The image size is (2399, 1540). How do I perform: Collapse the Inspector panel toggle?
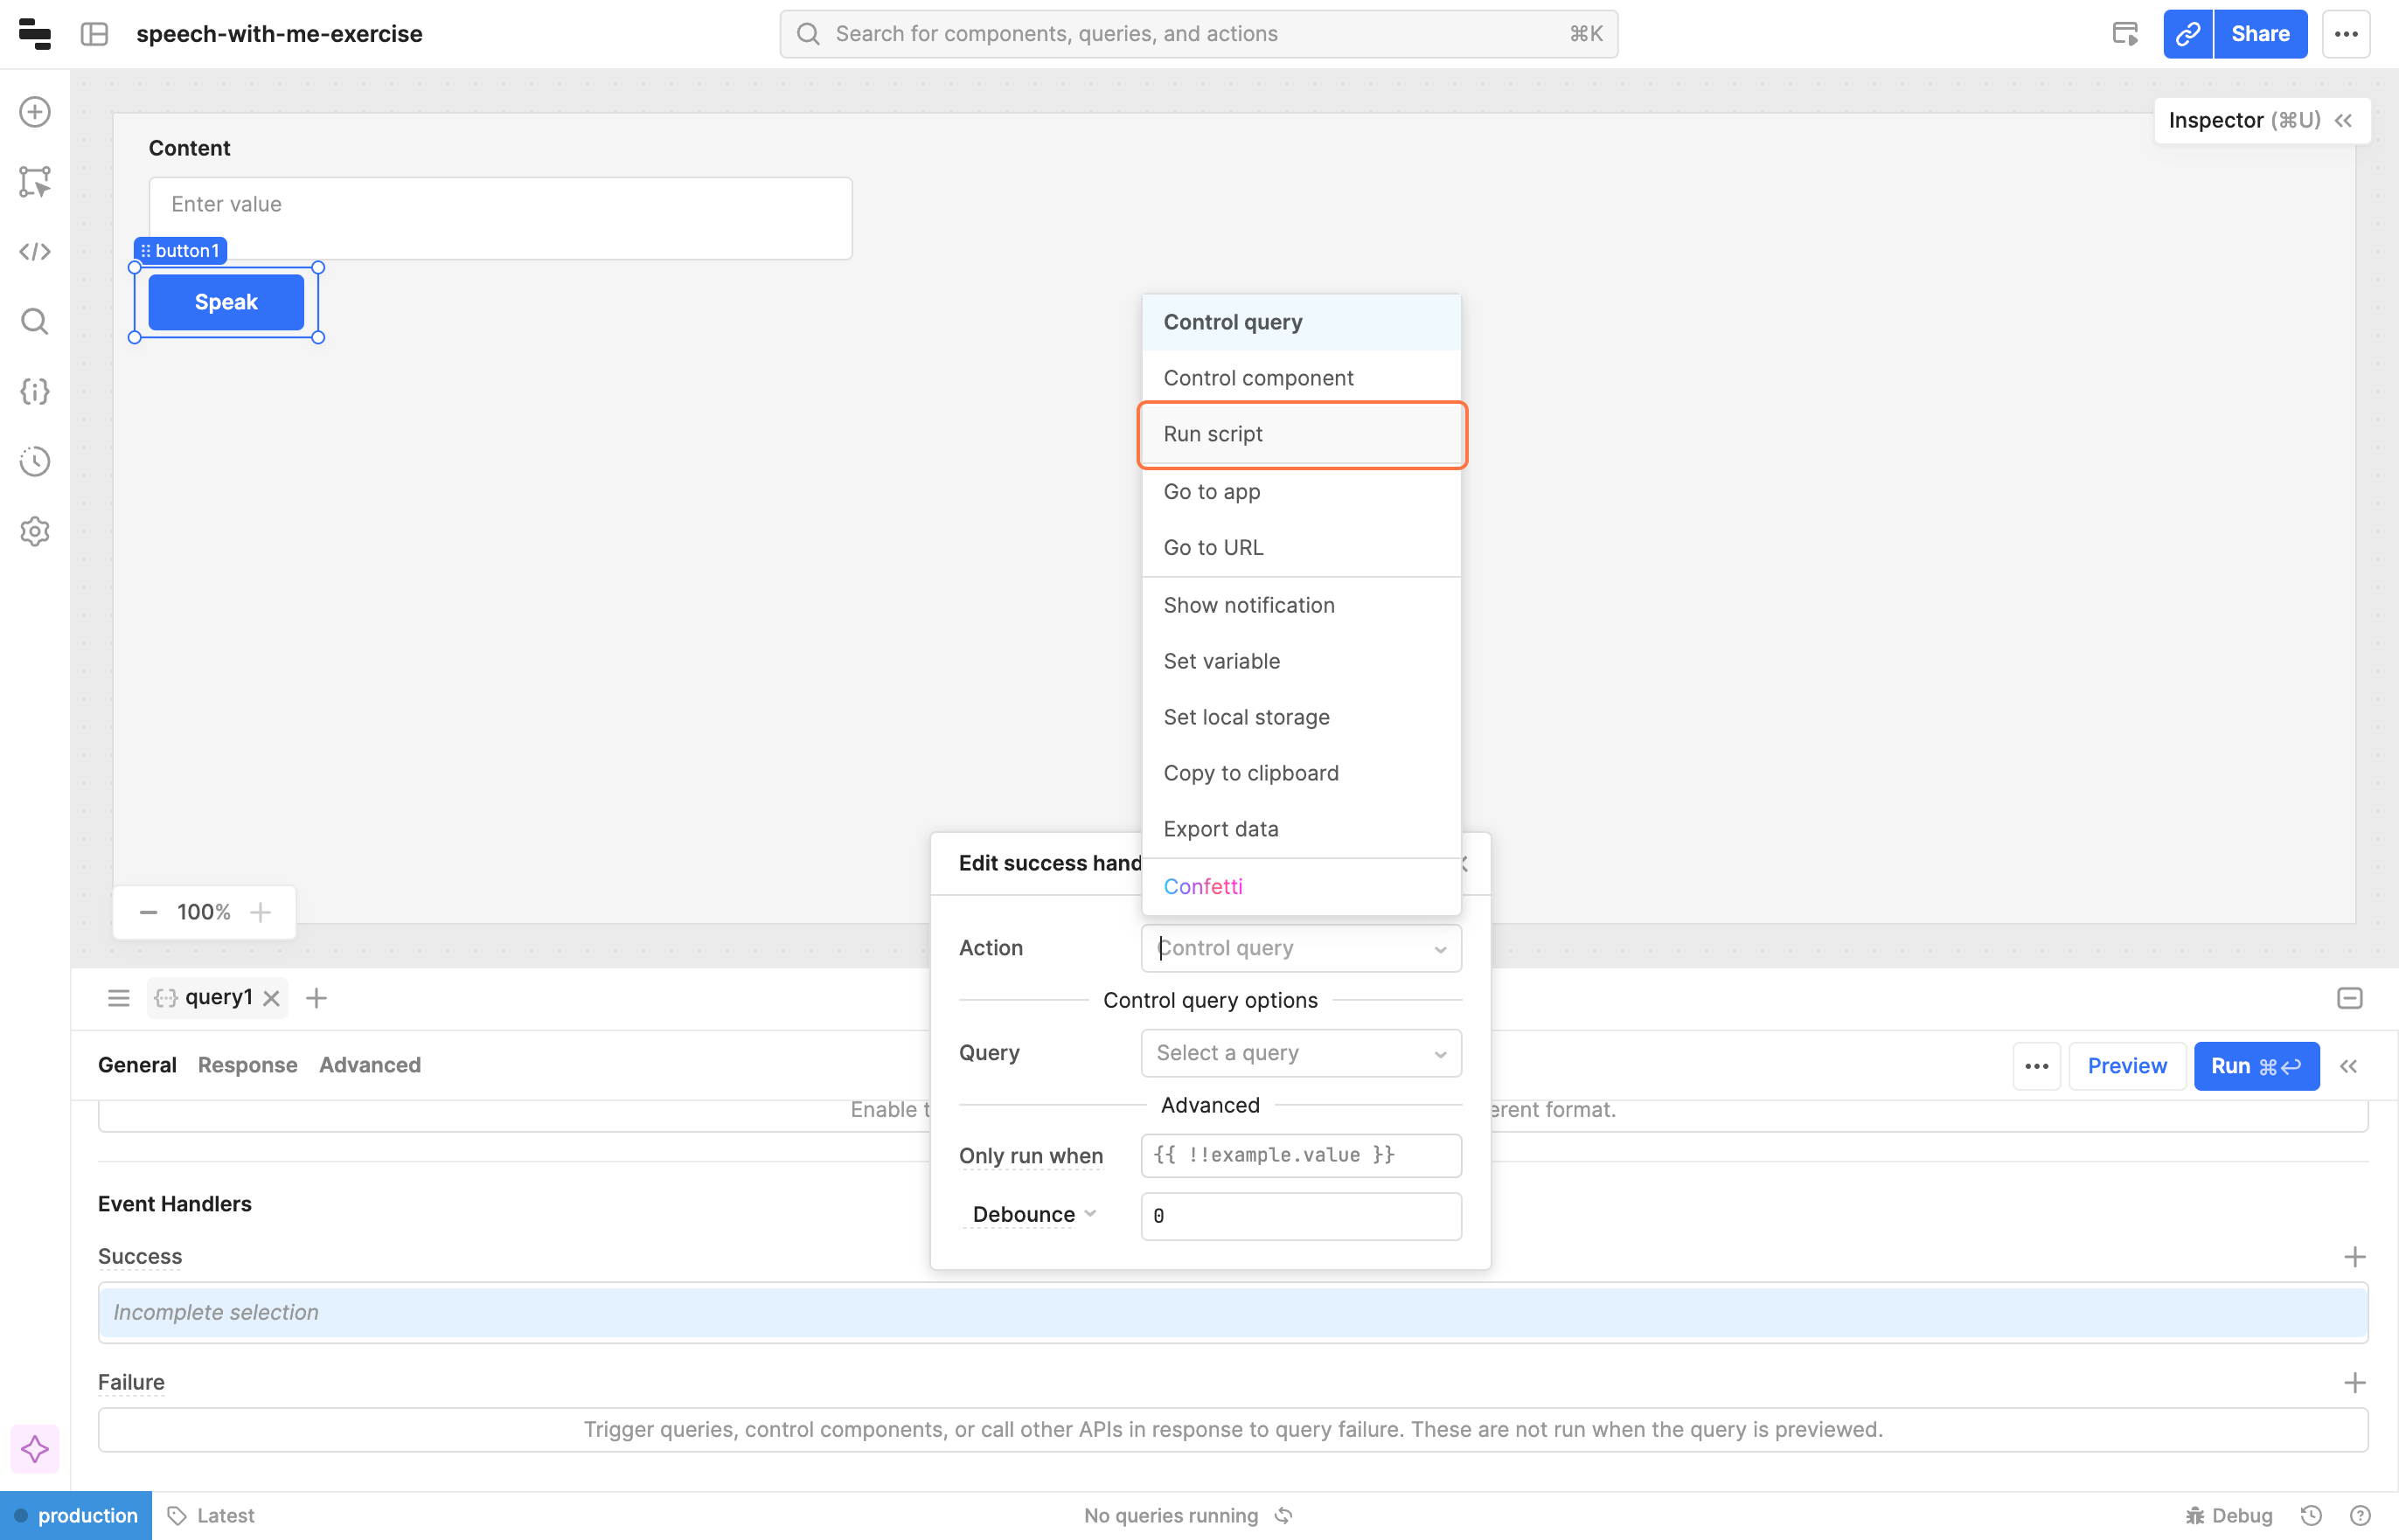pos(2344,120)
